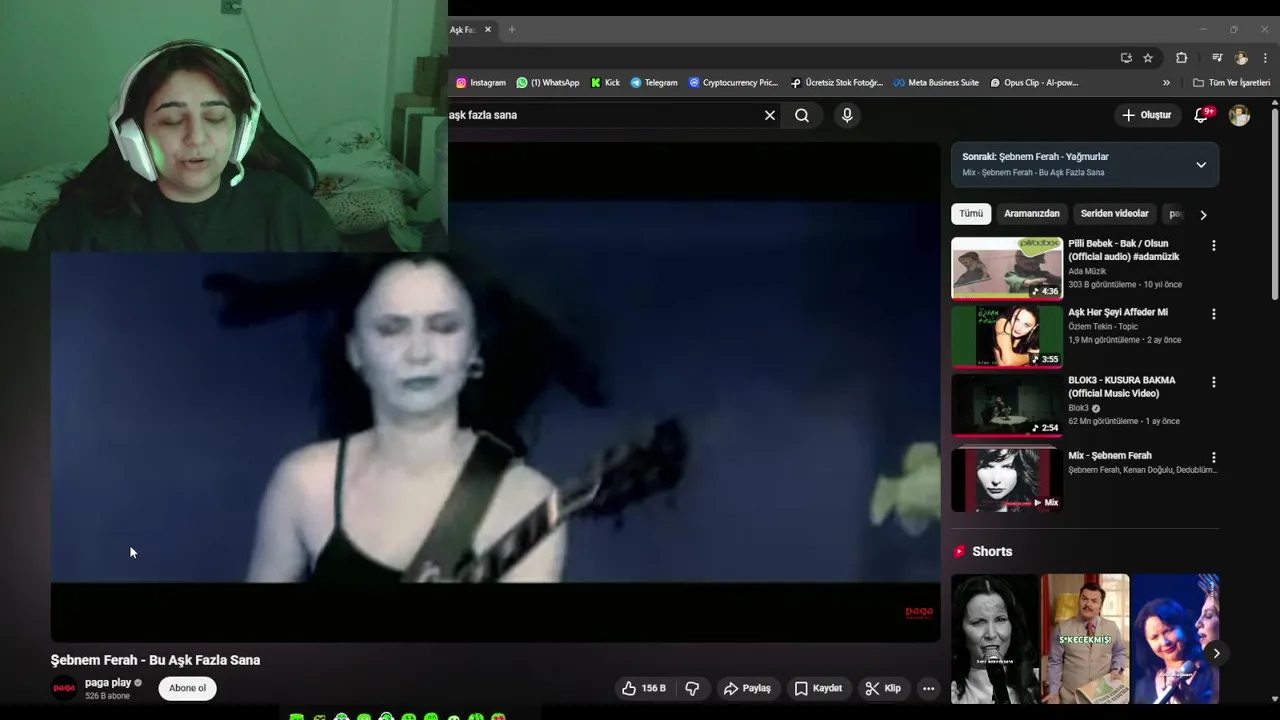Open the S*KECEKMİŞ! short thumbnail
This screenshot has height=720, width=1280.
1085,639
